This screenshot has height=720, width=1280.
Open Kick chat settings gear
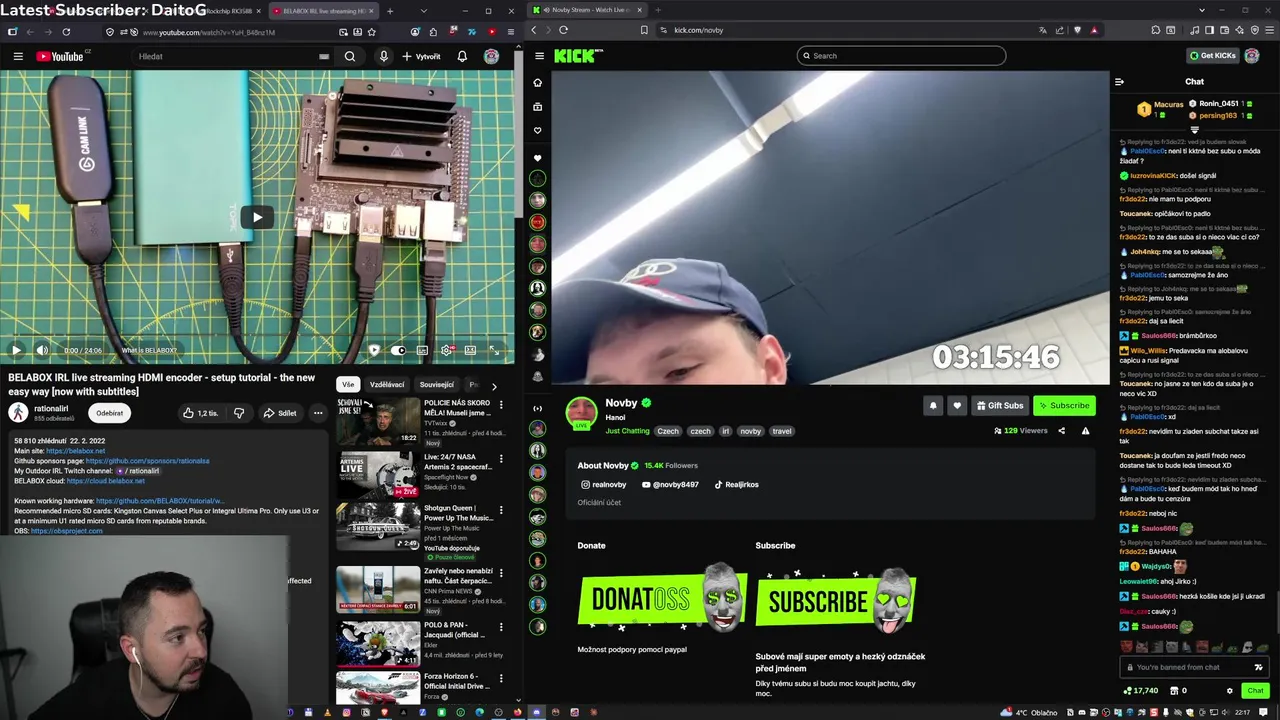coord(1230,691)
